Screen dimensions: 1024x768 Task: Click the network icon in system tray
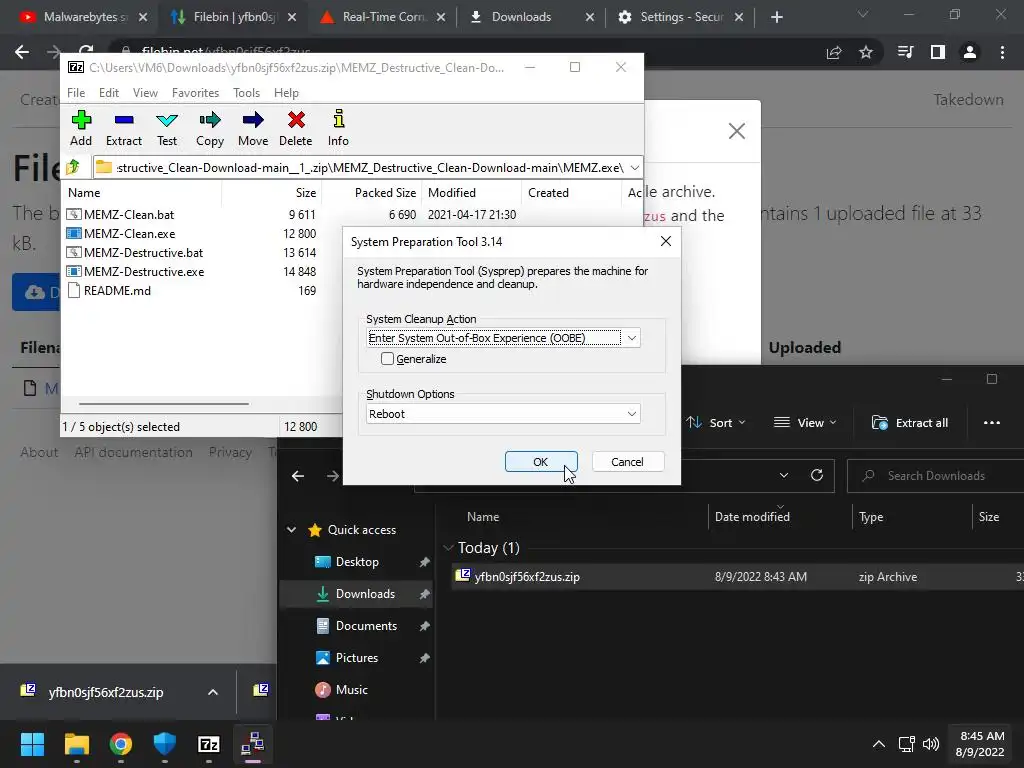pyautogui.click(x=906, y=744)
